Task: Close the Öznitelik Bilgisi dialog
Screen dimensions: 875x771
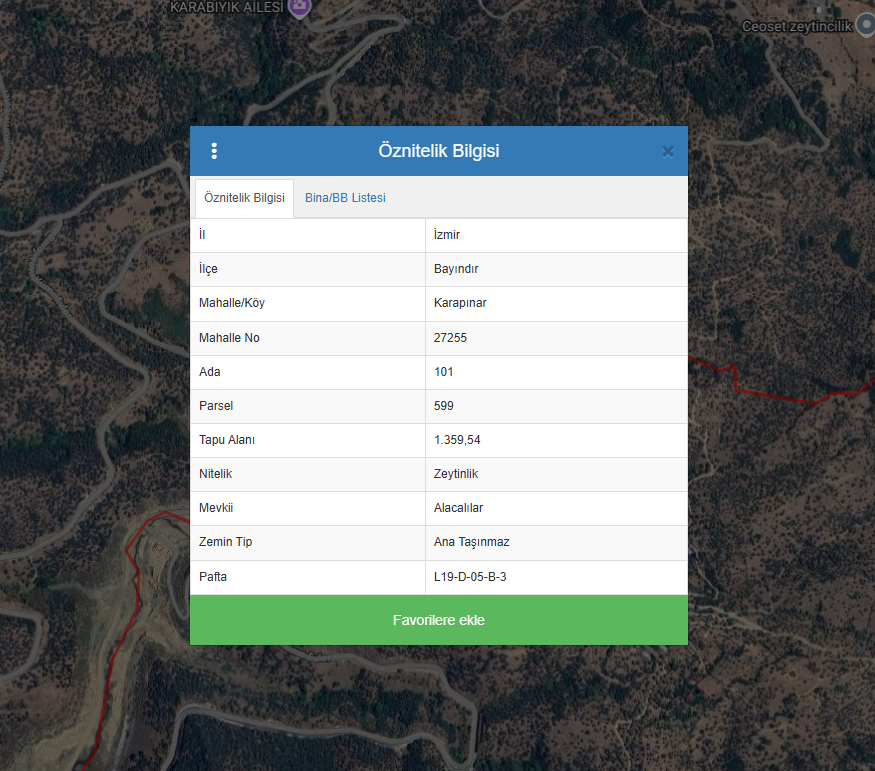Action: click(668, 152)
